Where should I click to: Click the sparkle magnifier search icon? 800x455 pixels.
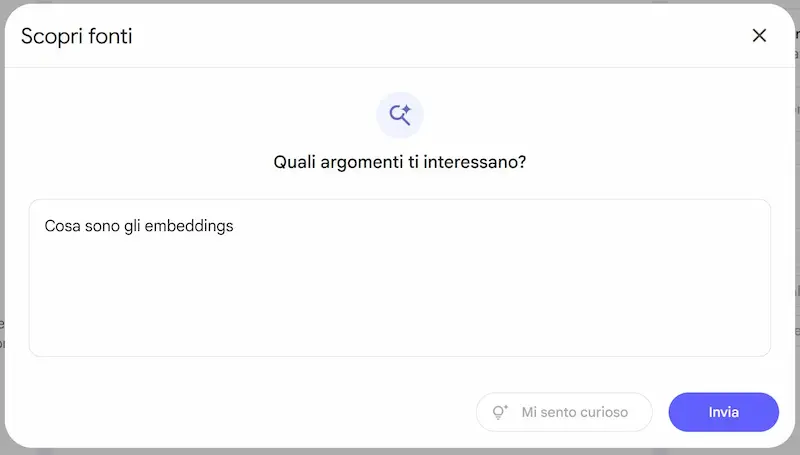[x=400, y=115]
